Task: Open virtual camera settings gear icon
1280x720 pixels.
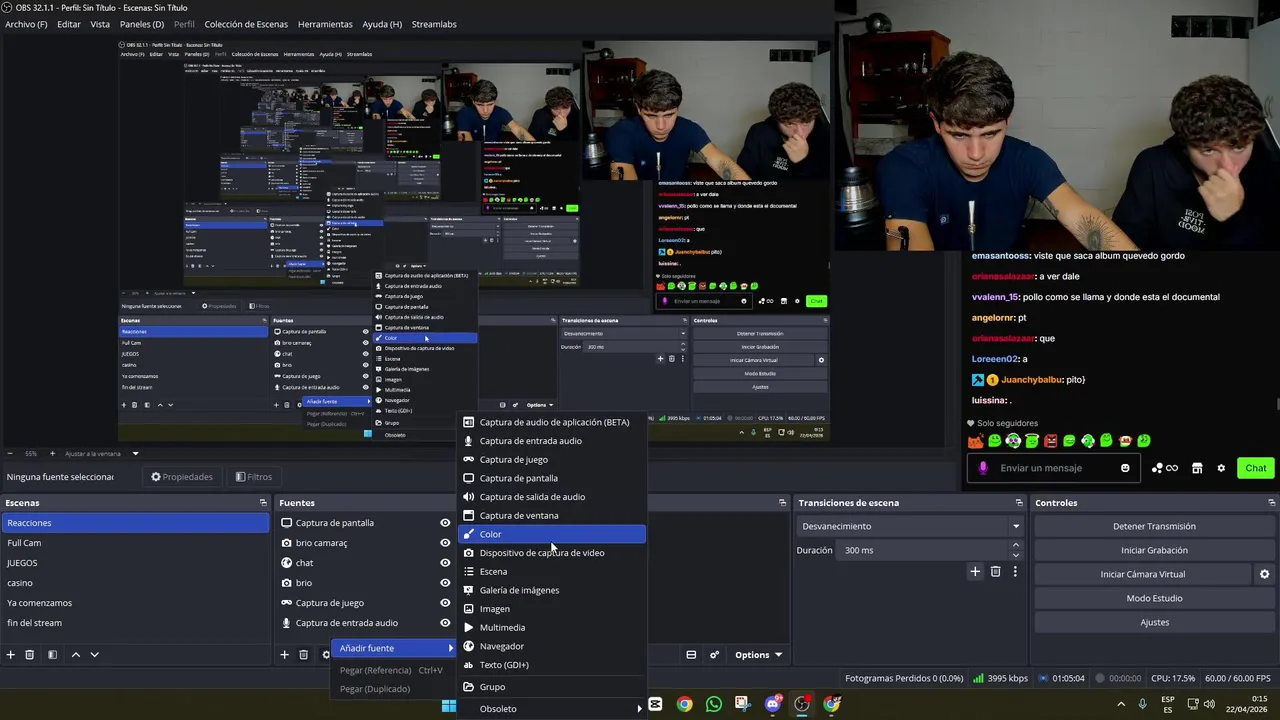Action: [x=1264, y=574]
